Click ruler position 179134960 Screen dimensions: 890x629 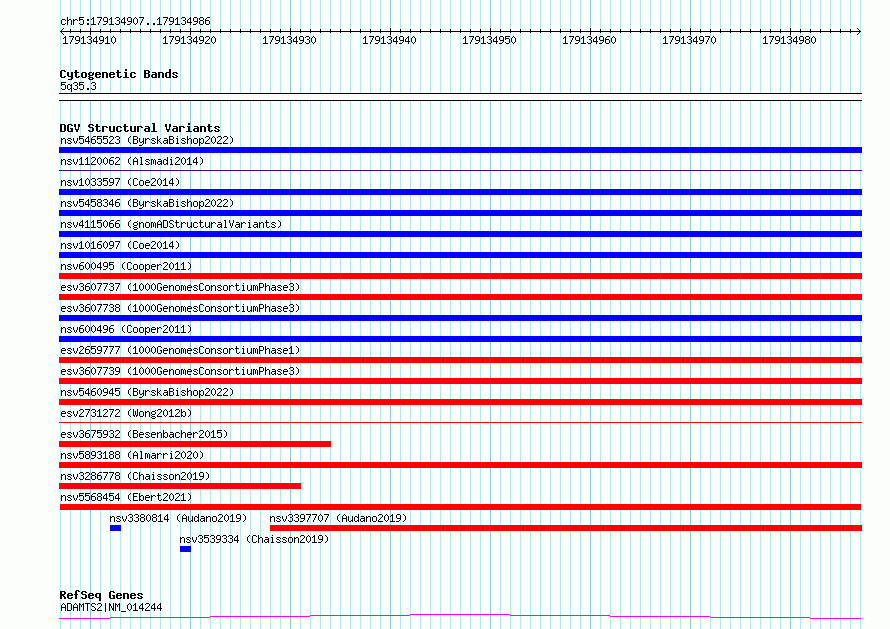point(589,40)
